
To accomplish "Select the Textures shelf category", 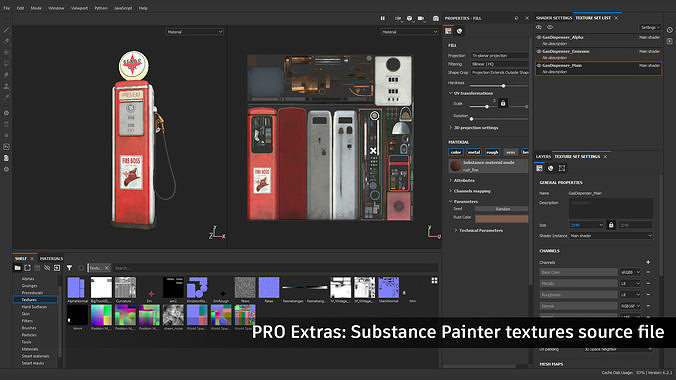I will click(35, 299).
